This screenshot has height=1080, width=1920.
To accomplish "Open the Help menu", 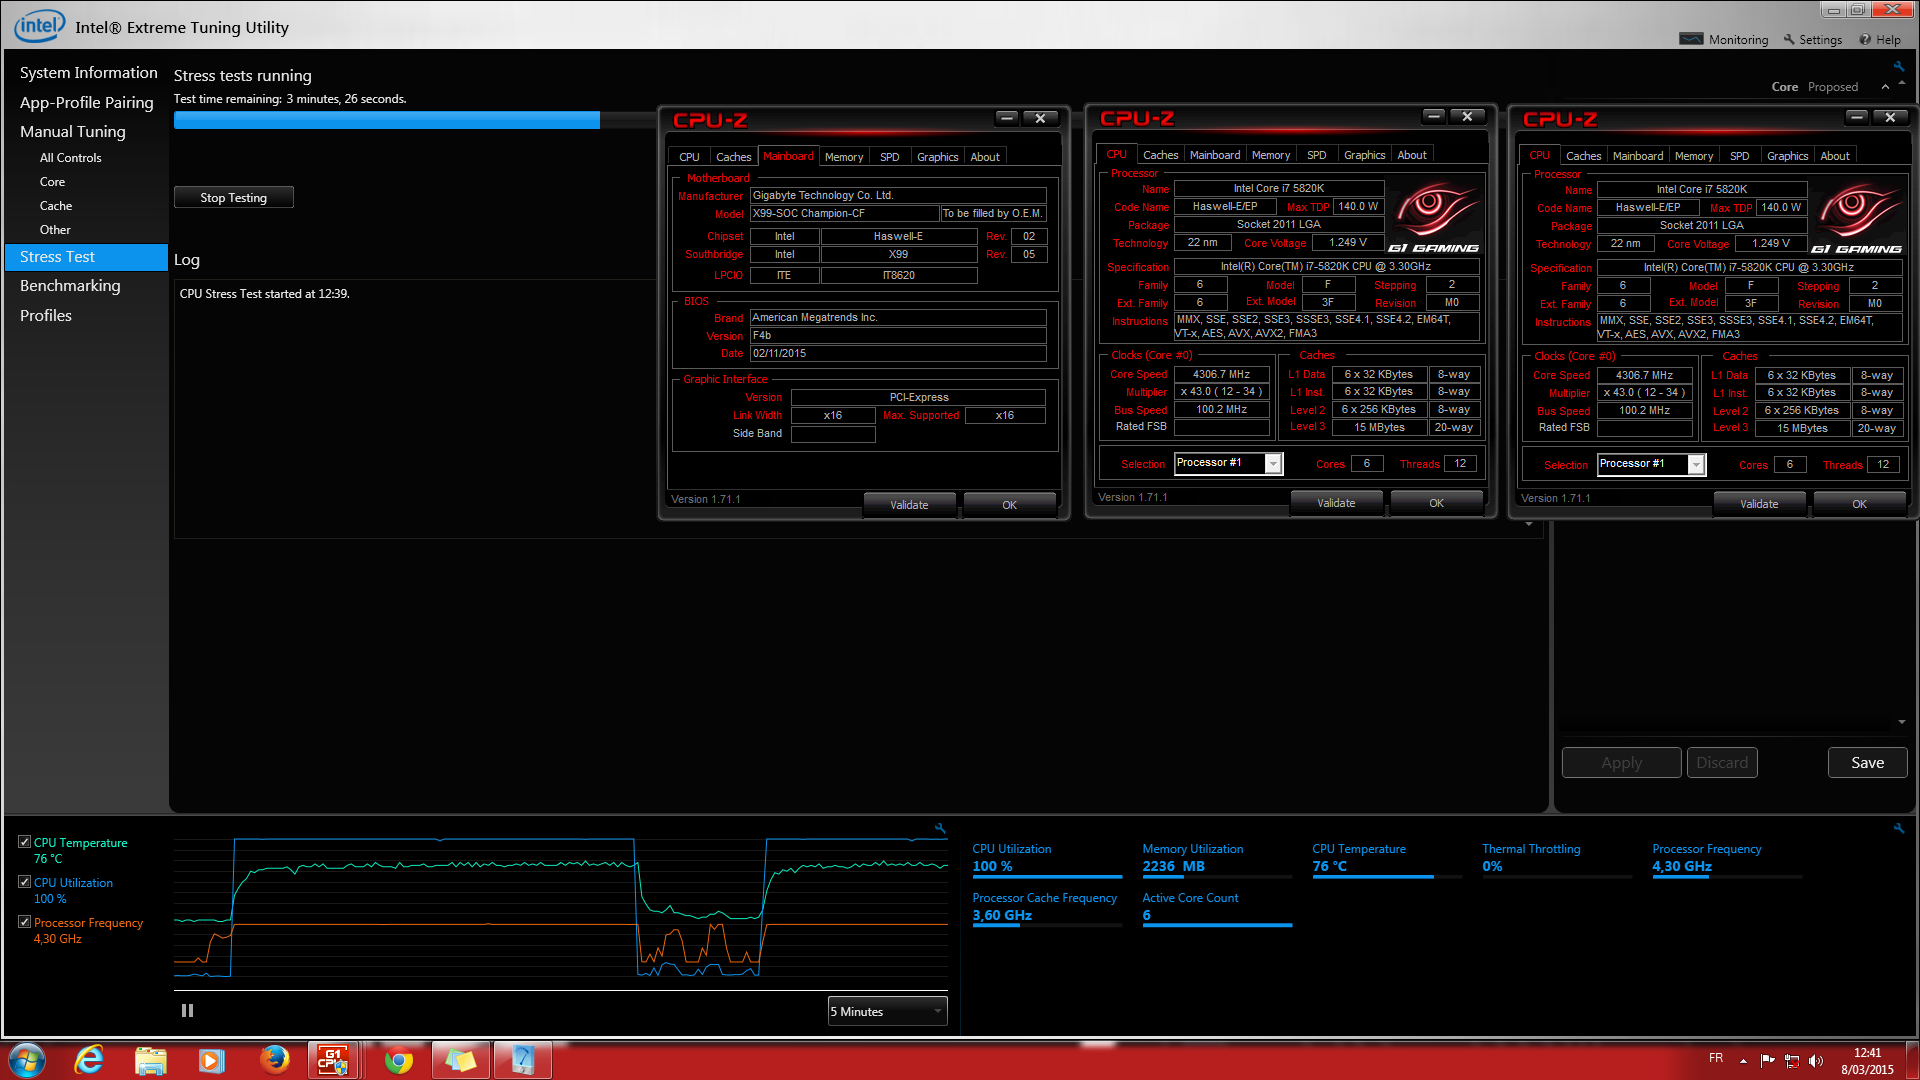I will click(x=1880, y=40).
